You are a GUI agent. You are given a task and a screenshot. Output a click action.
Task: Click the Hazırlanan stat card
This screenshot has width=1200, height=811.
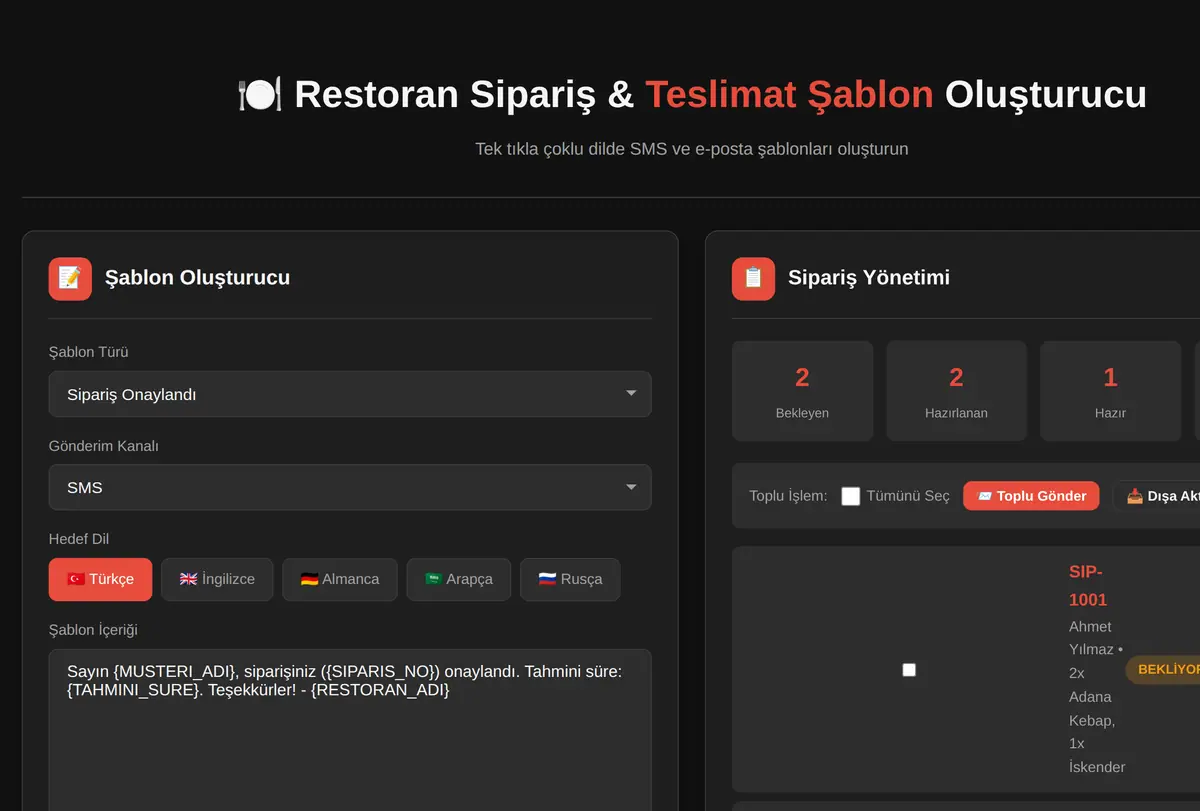(x=956, y=391)
